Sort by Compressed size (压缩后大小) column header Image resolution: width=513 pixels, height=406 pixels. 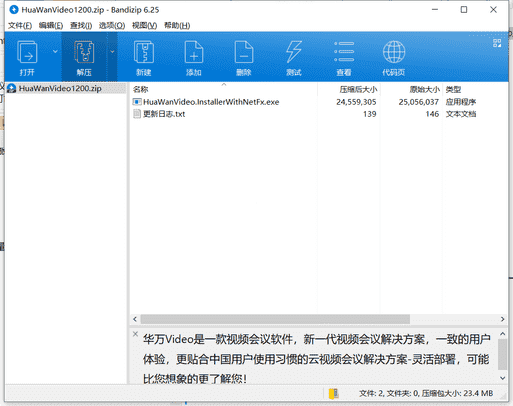358,89
